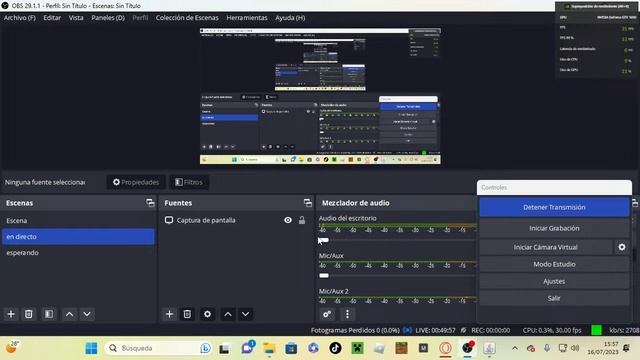Open the Archivo menu
Screen dimensions: 640x360
[20, 18]
